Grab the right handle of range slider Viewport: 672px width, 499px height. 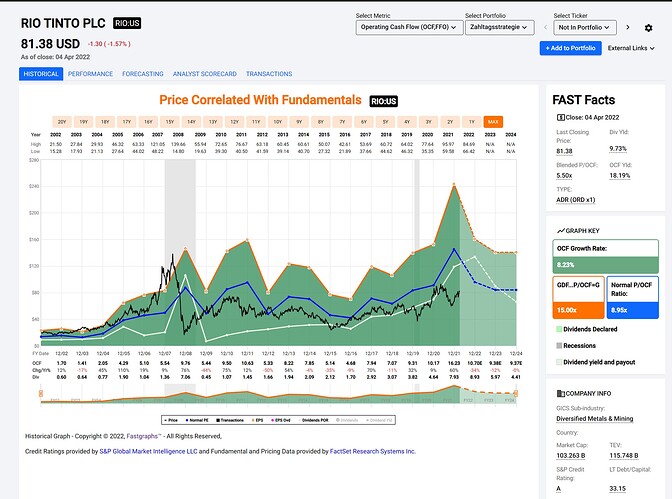pos(516,393)
